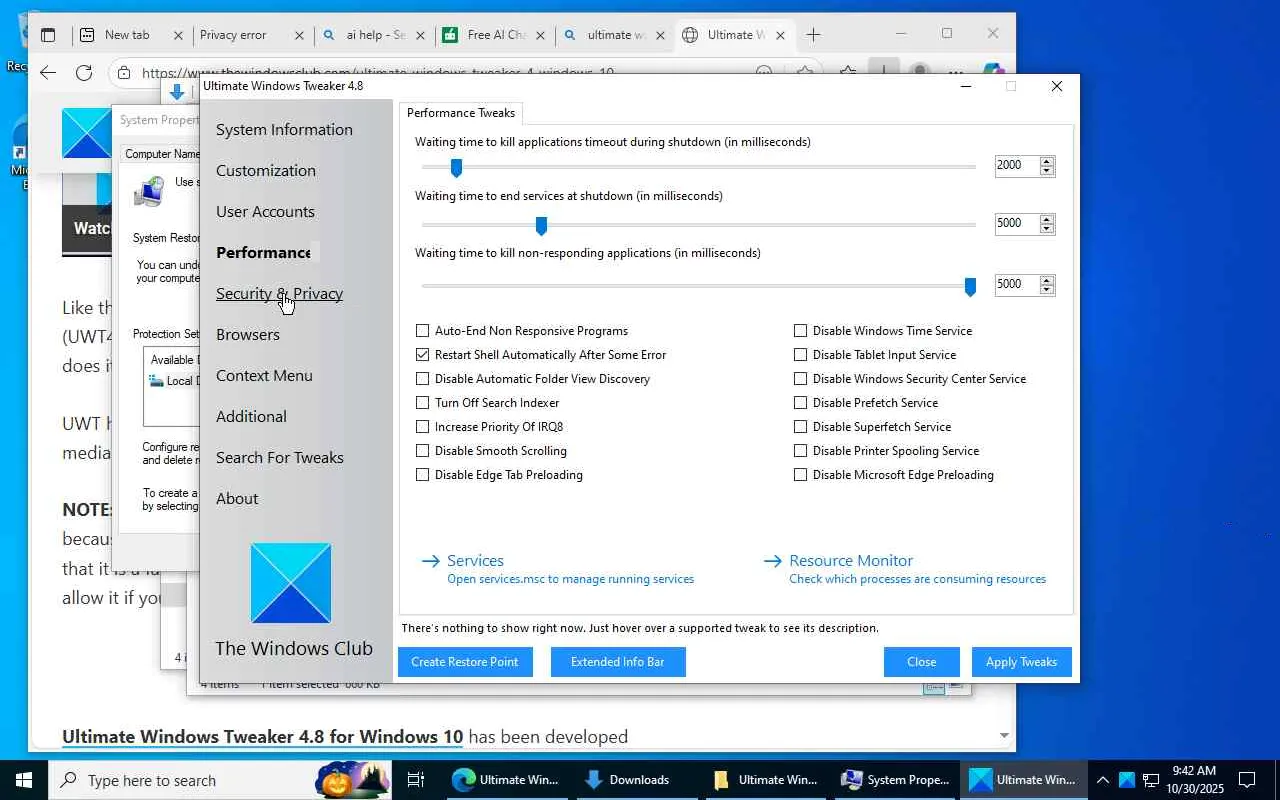
Task: Enable Auto-End Non Responsive Programs
Action: [x=422, y=331]
